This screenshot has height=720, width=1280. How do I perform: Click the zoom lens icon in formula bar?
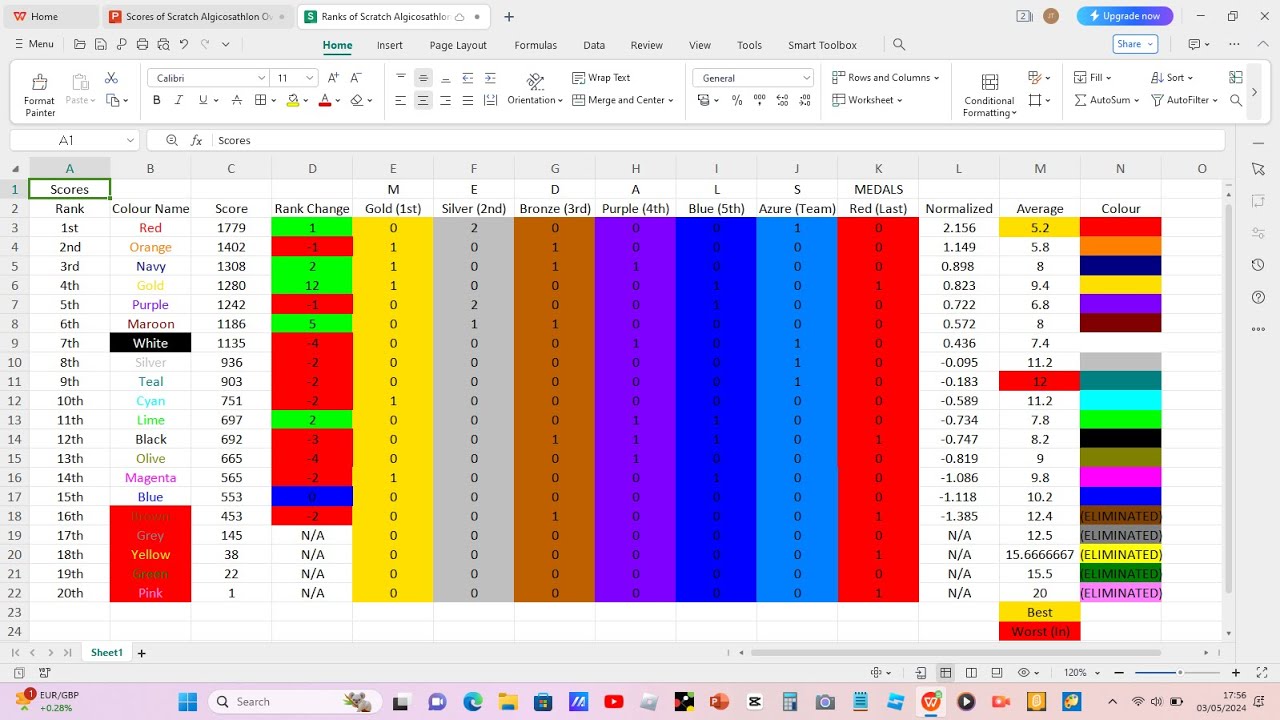tap(172, 141)
